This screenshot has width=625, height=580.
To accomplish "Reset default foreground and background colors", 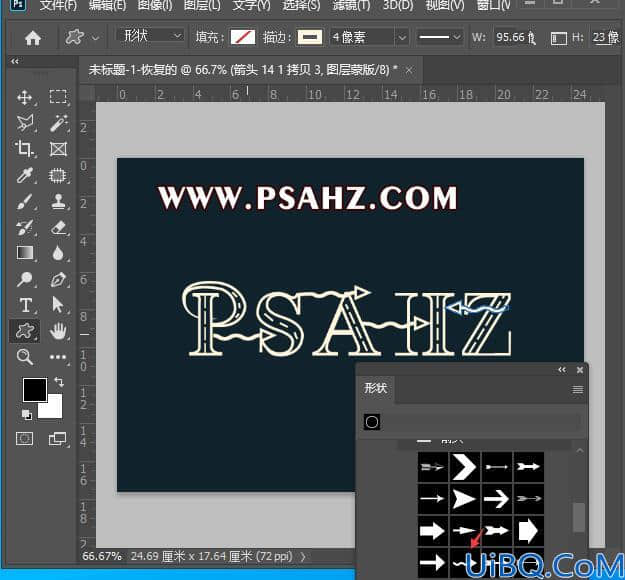I will pos(27,415).
